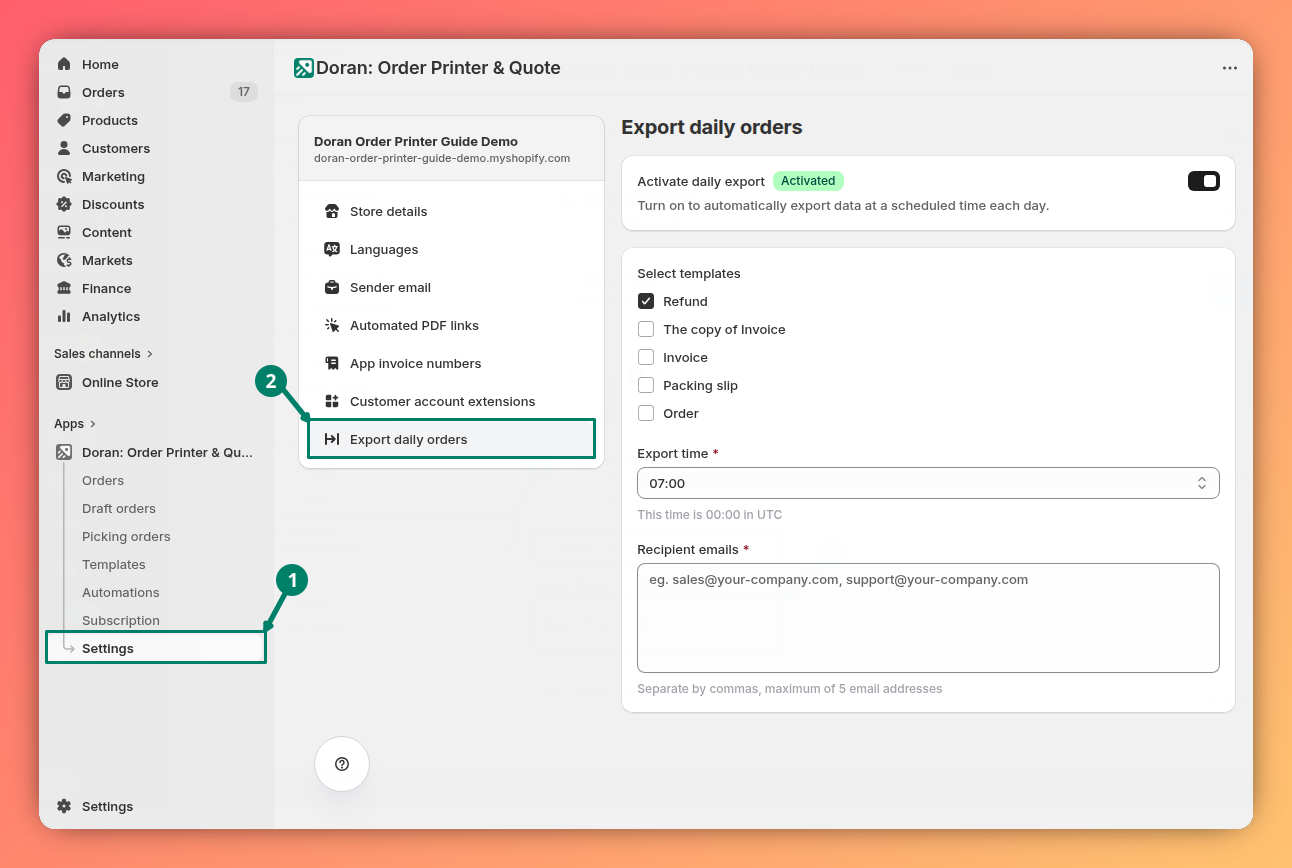Click the Store details shop icon
The image size is (1292, 868).
tap(332, 211)
